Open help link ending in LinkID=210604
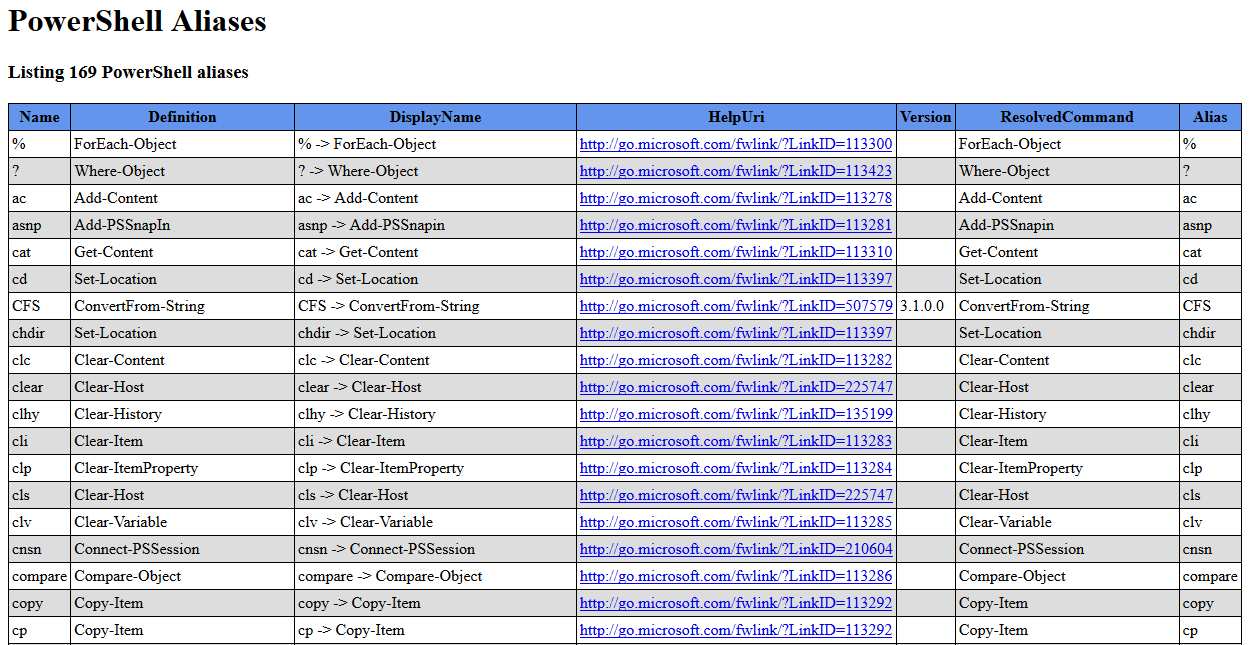Image resolution: width=1251 pixels, height=645 pixels. 736,549
